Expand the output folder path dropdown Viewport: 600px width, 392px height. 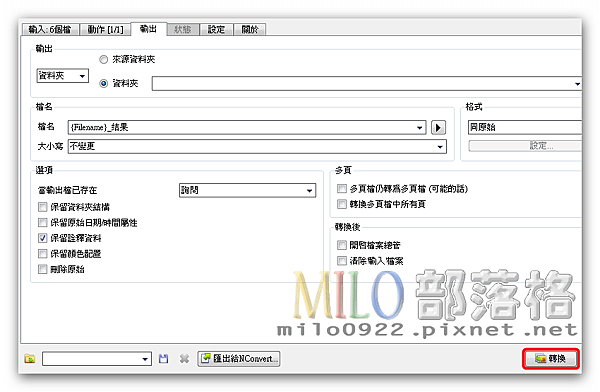[577, 84]
